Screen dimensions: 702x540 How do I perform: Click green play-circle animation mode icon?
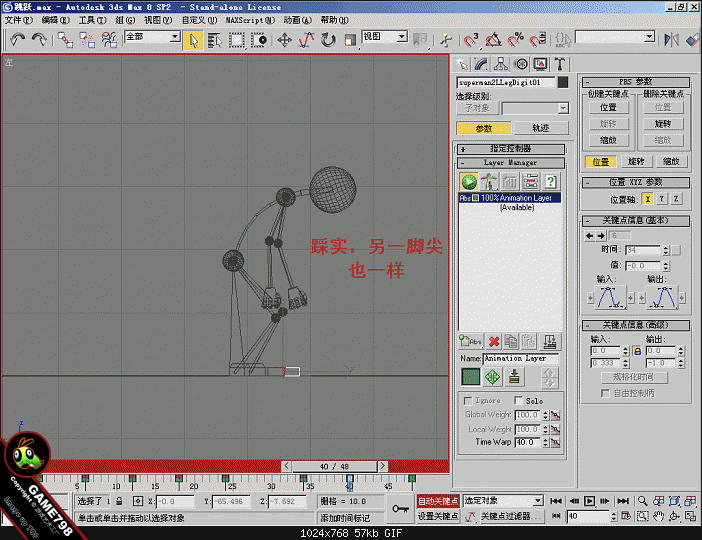tap(469, 181)
